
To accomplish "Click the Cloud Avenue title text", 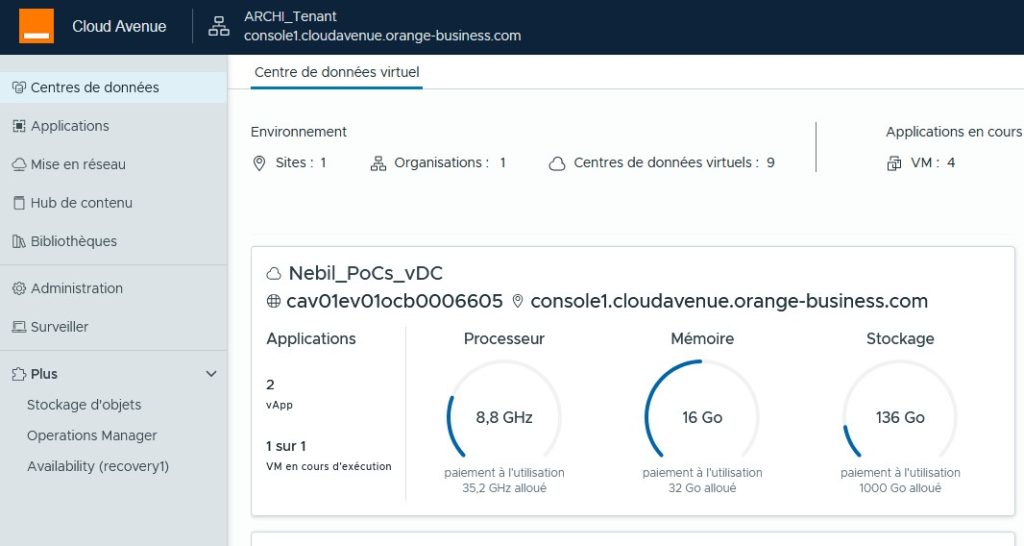I will (x=119, y=27).
